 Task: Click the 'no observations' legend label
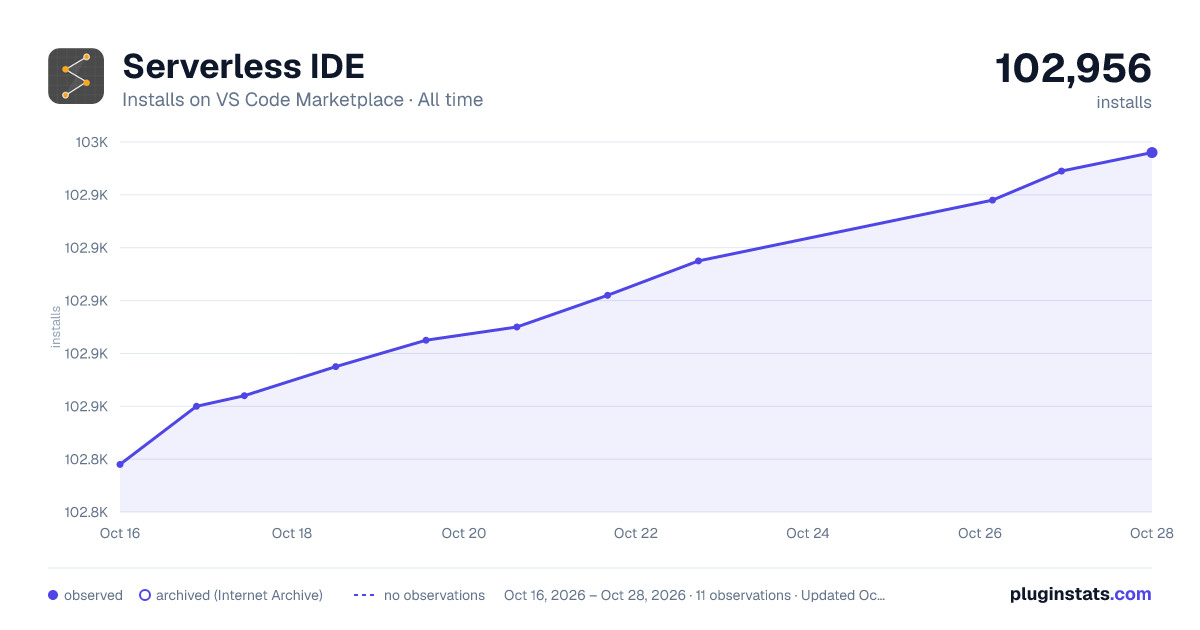point(434,595)
